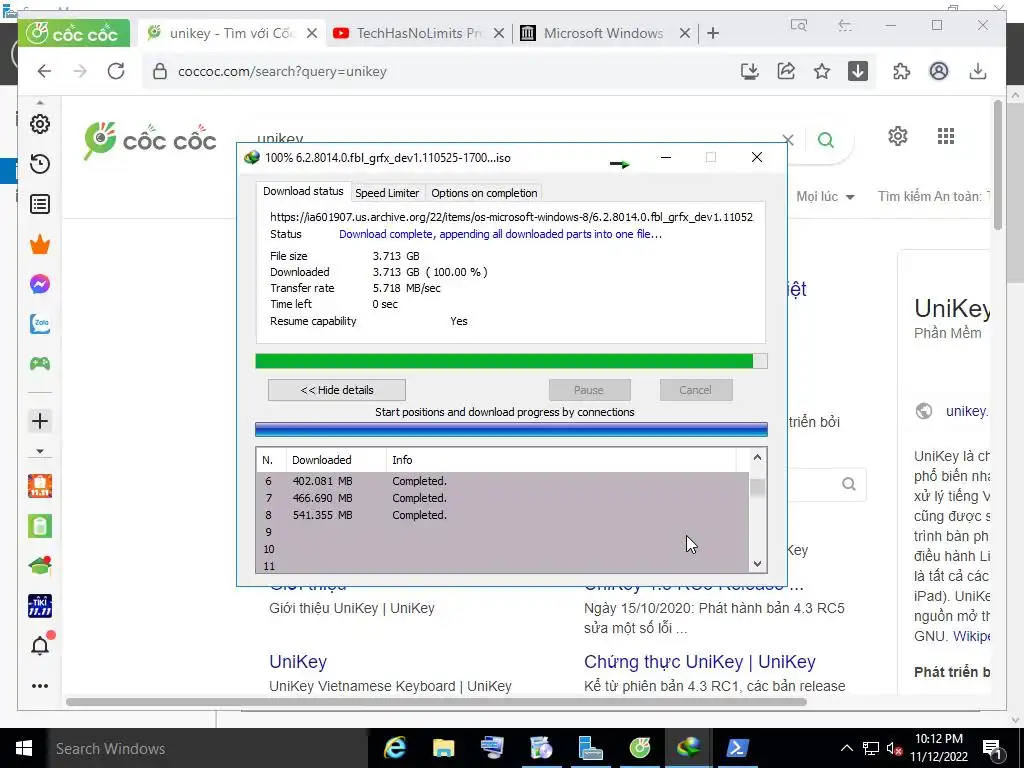Open the extensions puzzle icon
The height and width of the screenshot is (768, 1024).
tap(902, 71)
